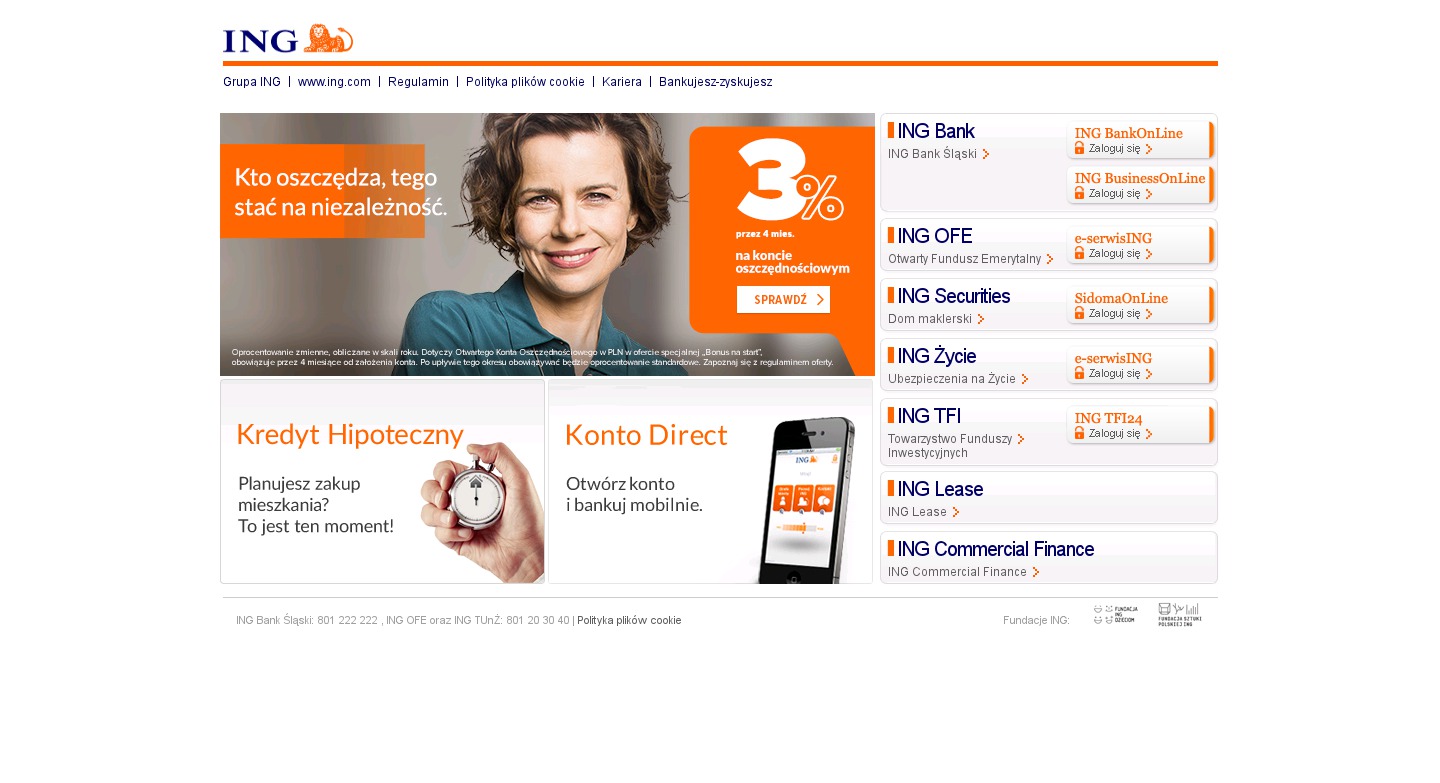The height and width of the screenshot is (783, 1440).
Task: Open the ING Lease link
Action: tap(917, 512)
